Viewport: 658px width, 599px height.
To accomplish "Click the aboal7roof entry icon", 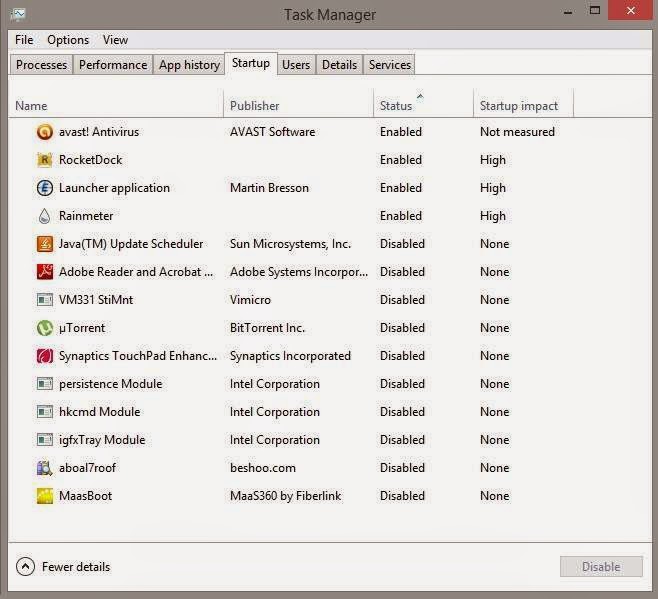I will click(x=44, y=468).
